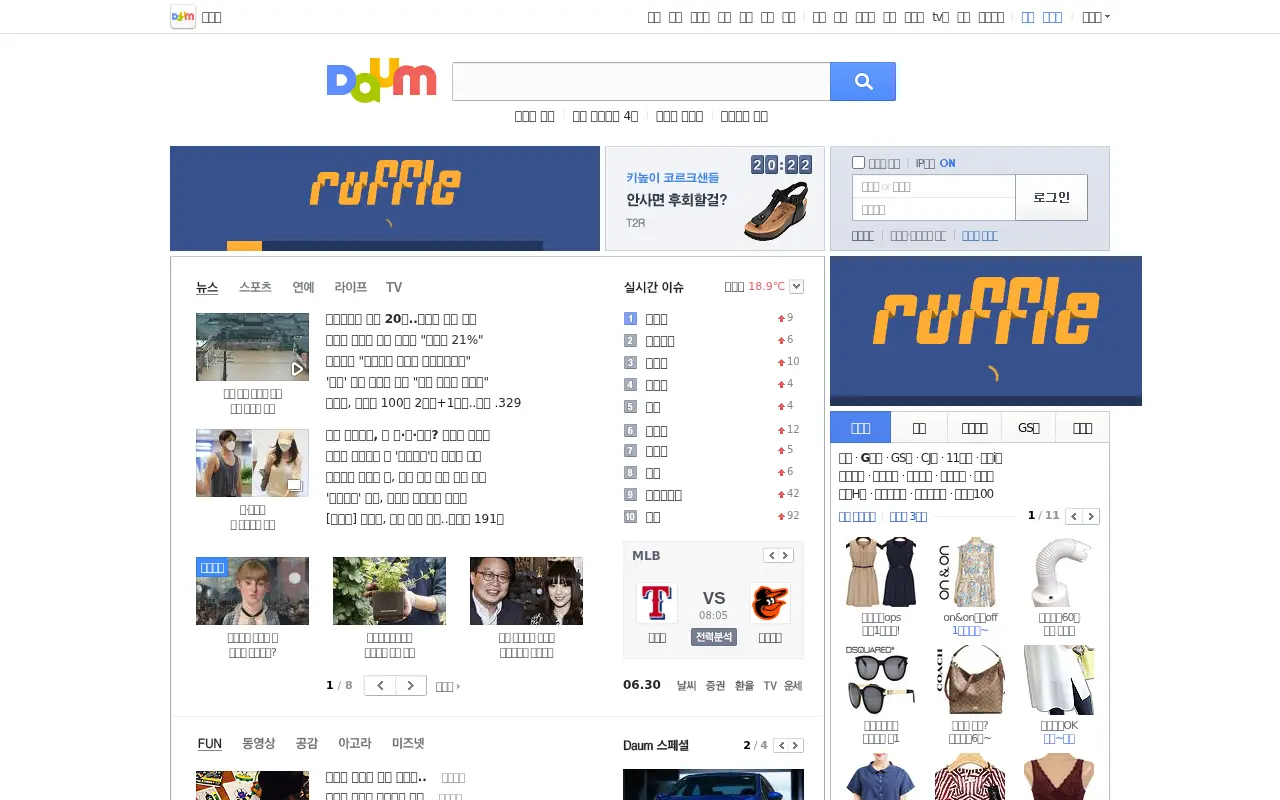Show next news photo page
The width and height of the screenshot is (1280, 800).
pos(411,685)
